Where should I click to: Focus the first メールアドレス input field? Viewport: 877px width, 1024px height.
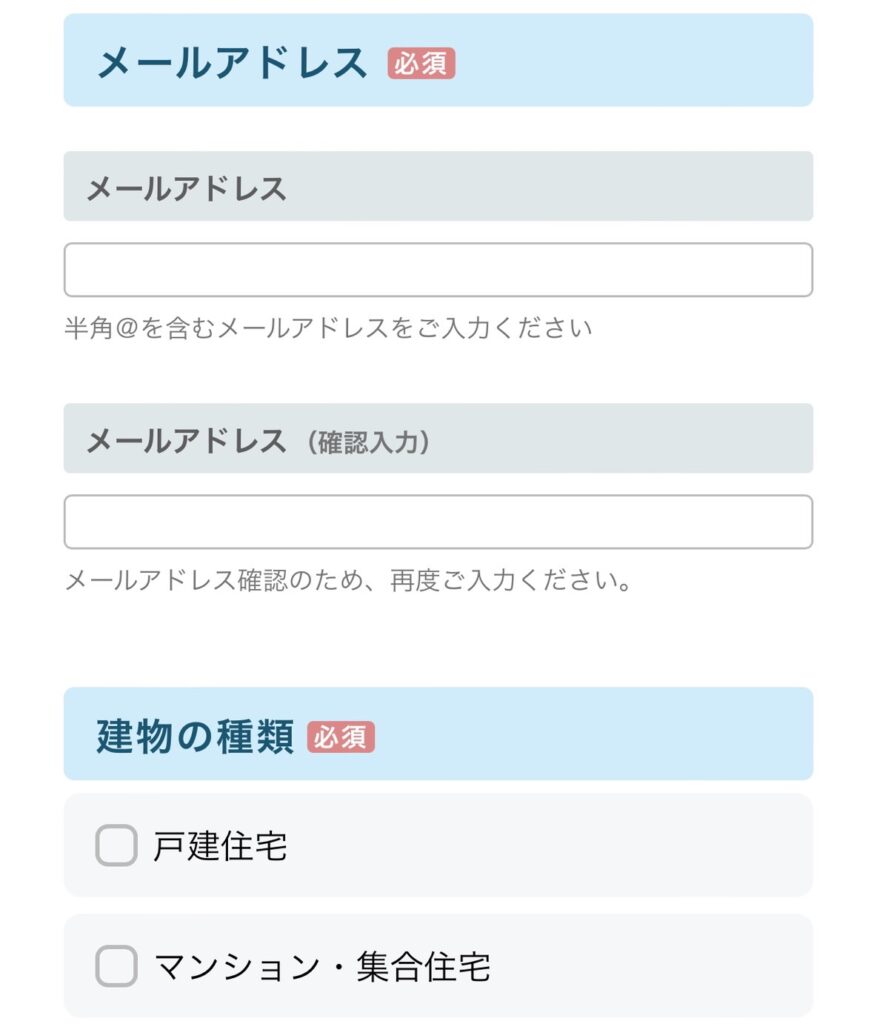(x=438, y=270)
